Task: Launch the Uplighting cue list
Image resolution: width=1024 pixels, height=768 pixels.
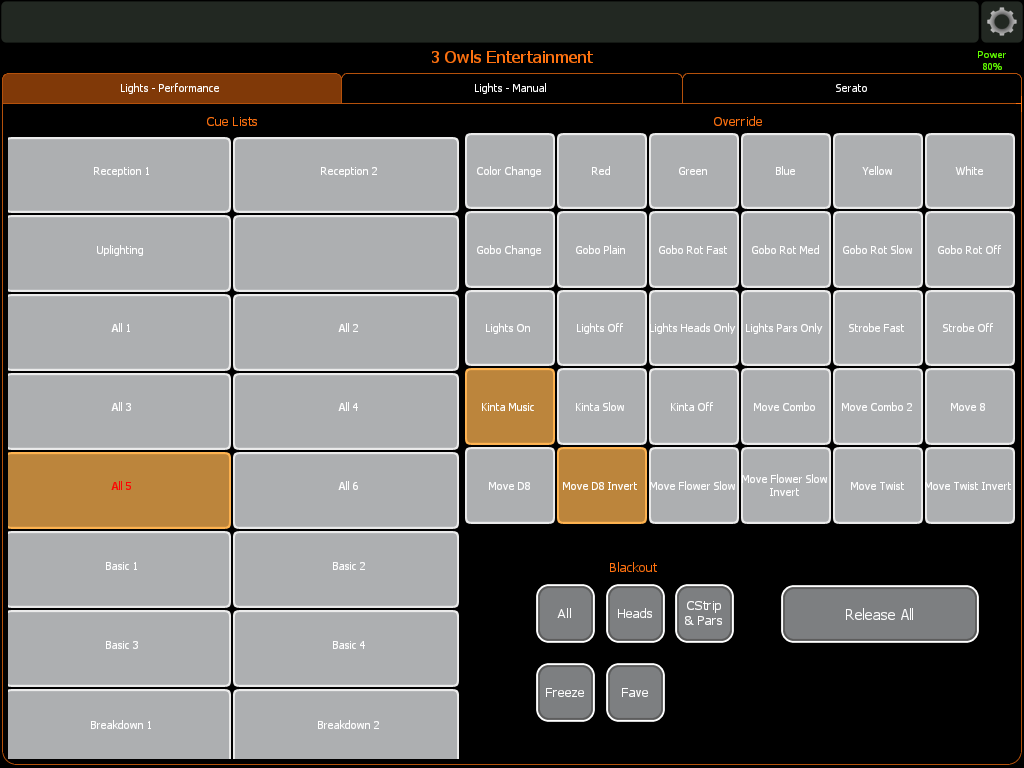Action: (120, 253)
